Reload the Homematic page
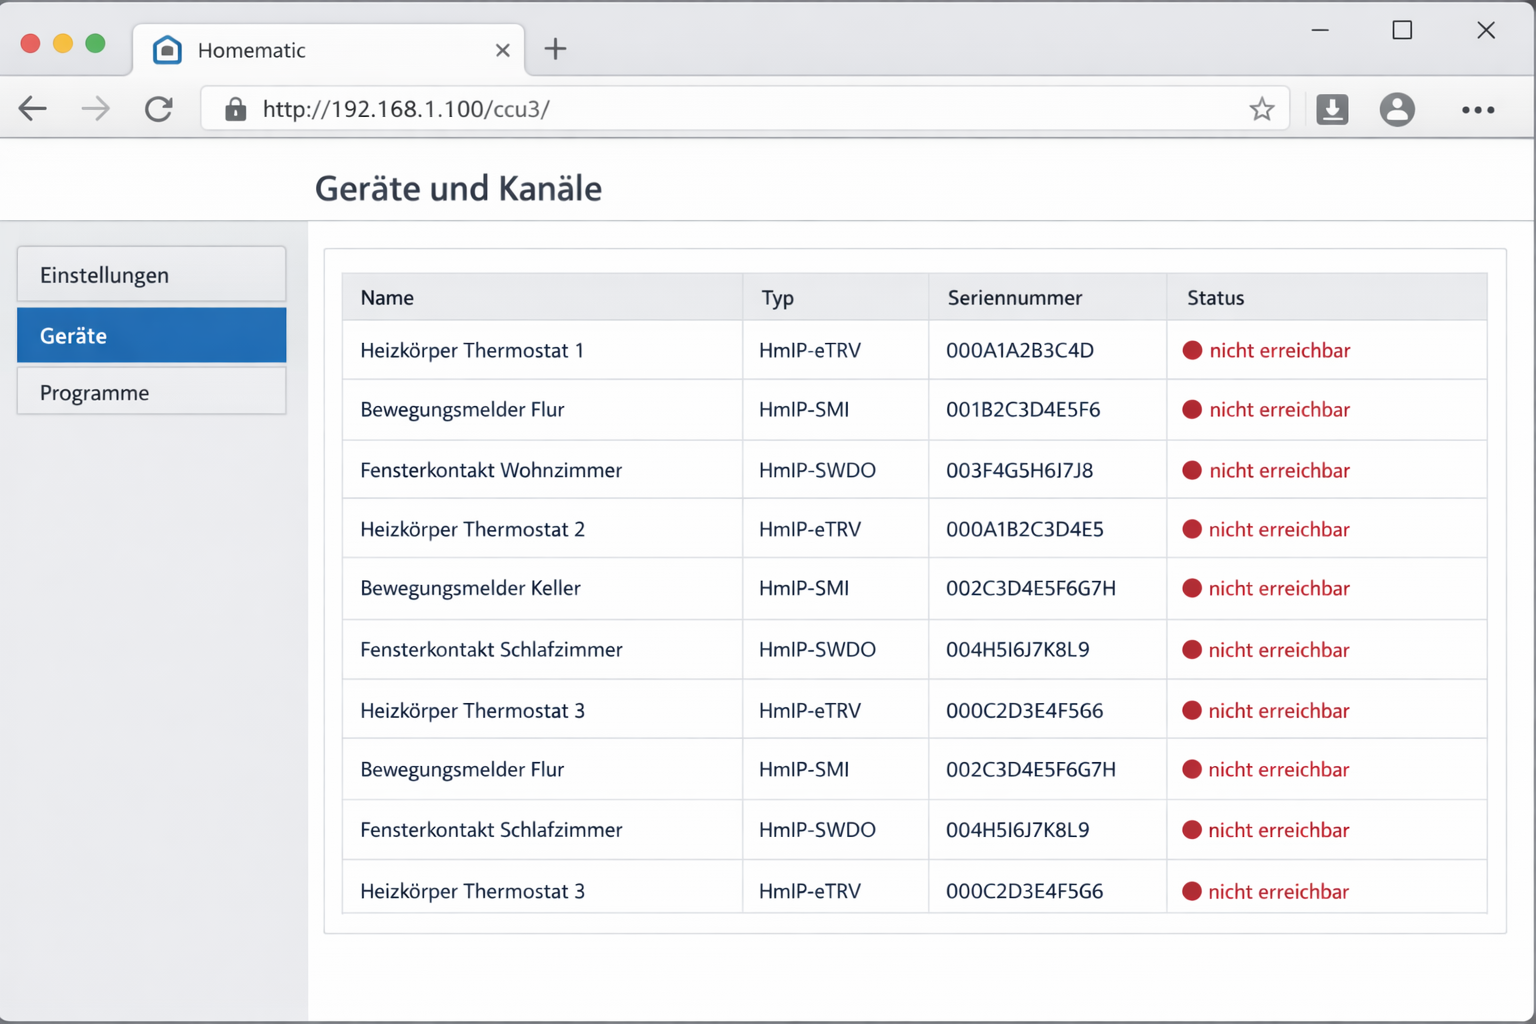The image size is (1536, 1024). click(159, 109)
